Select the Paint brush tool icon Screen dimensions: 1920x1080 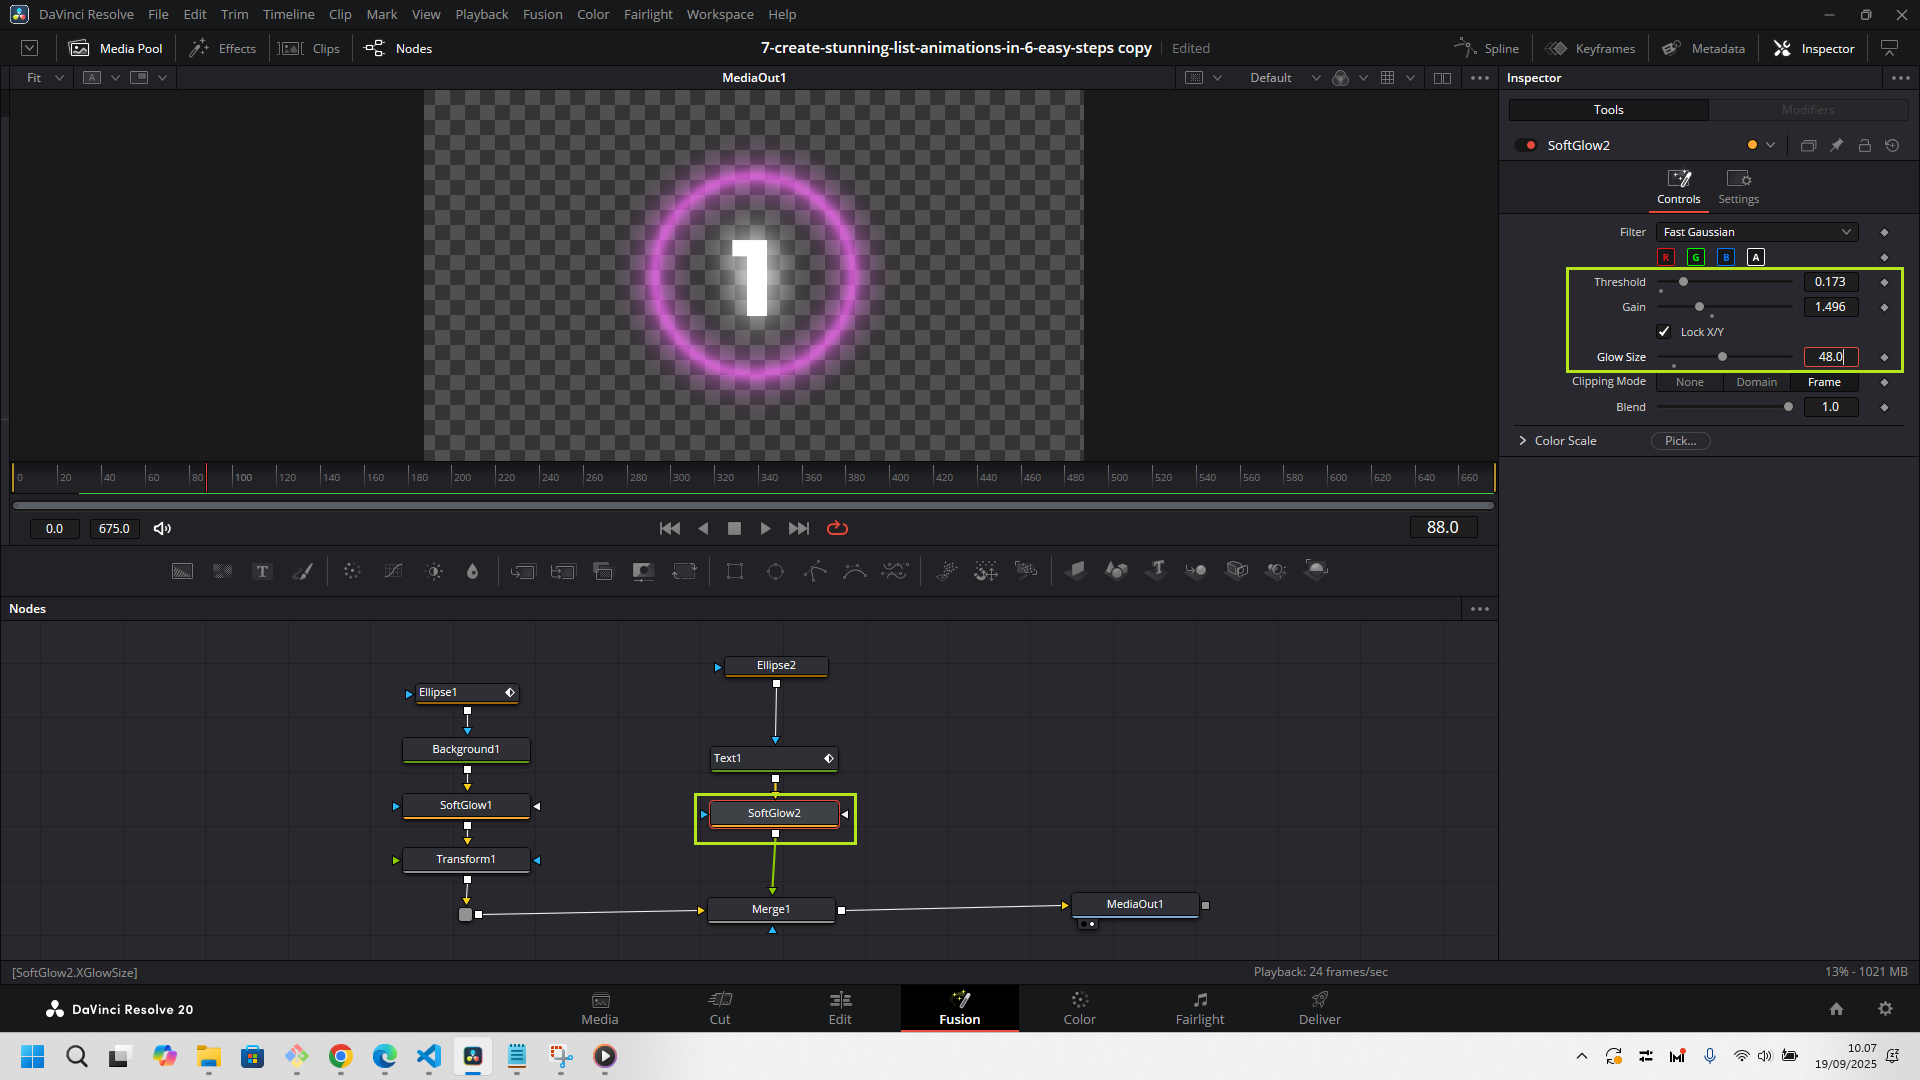point(302,571)
